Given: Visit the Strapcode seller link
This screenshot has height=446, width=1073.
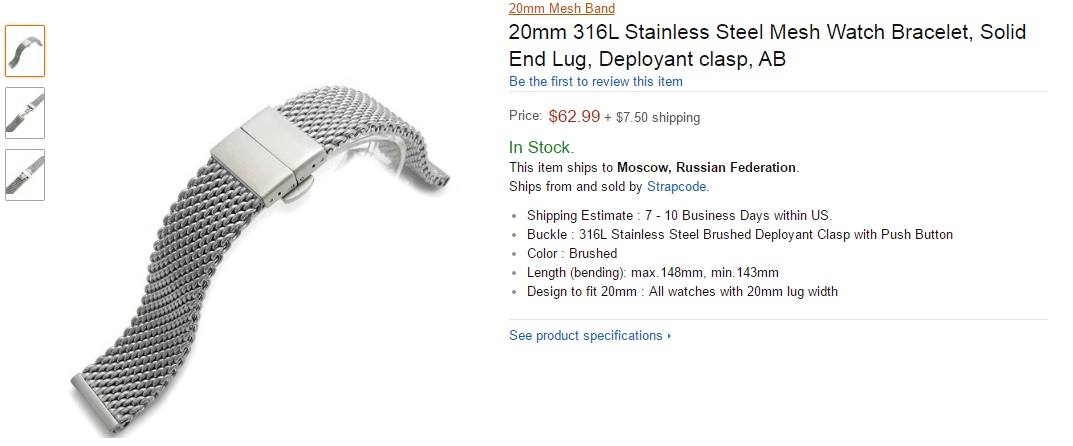Looking at the screenshot, I should pos(677,186).
